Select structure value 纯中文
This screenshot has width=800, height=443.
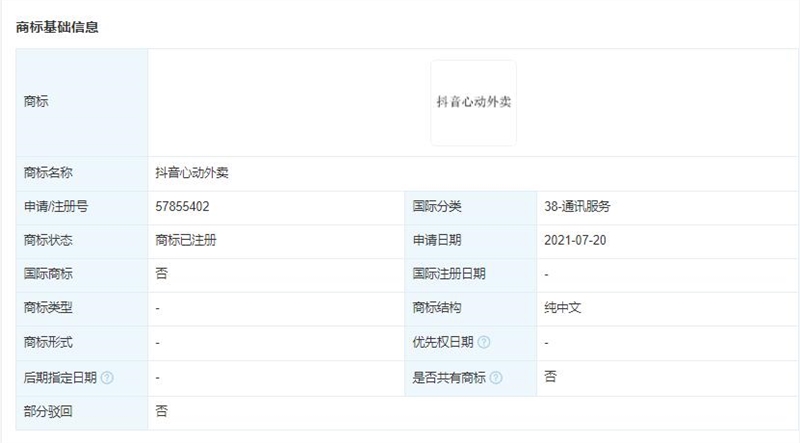point(562,308)
